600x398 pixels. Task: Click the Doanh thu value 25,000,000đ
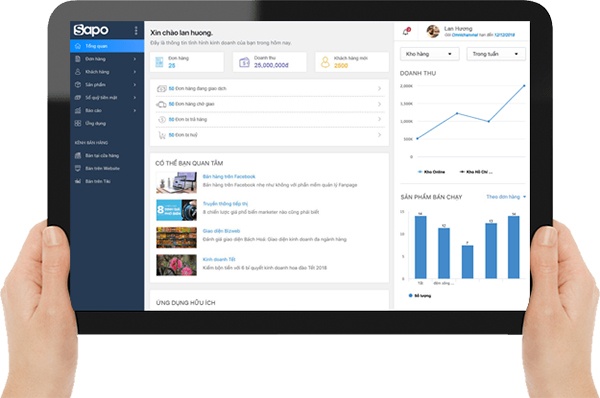(271, 65)
